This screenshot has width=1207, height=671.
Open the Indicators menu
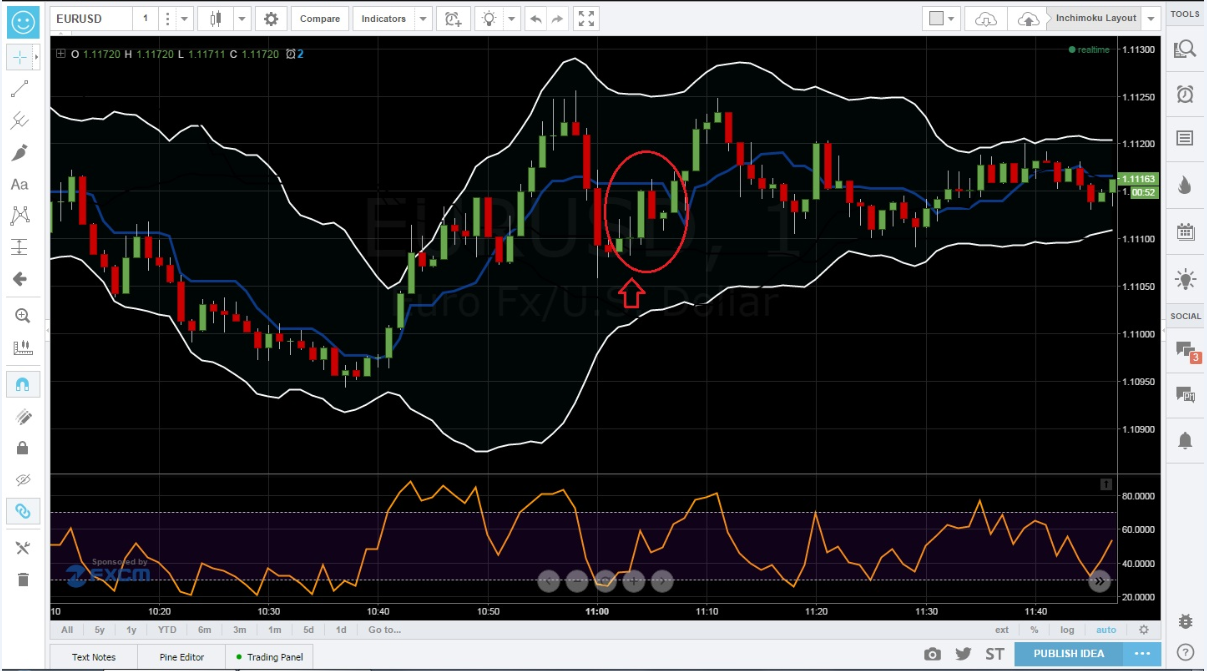point(384,19)
